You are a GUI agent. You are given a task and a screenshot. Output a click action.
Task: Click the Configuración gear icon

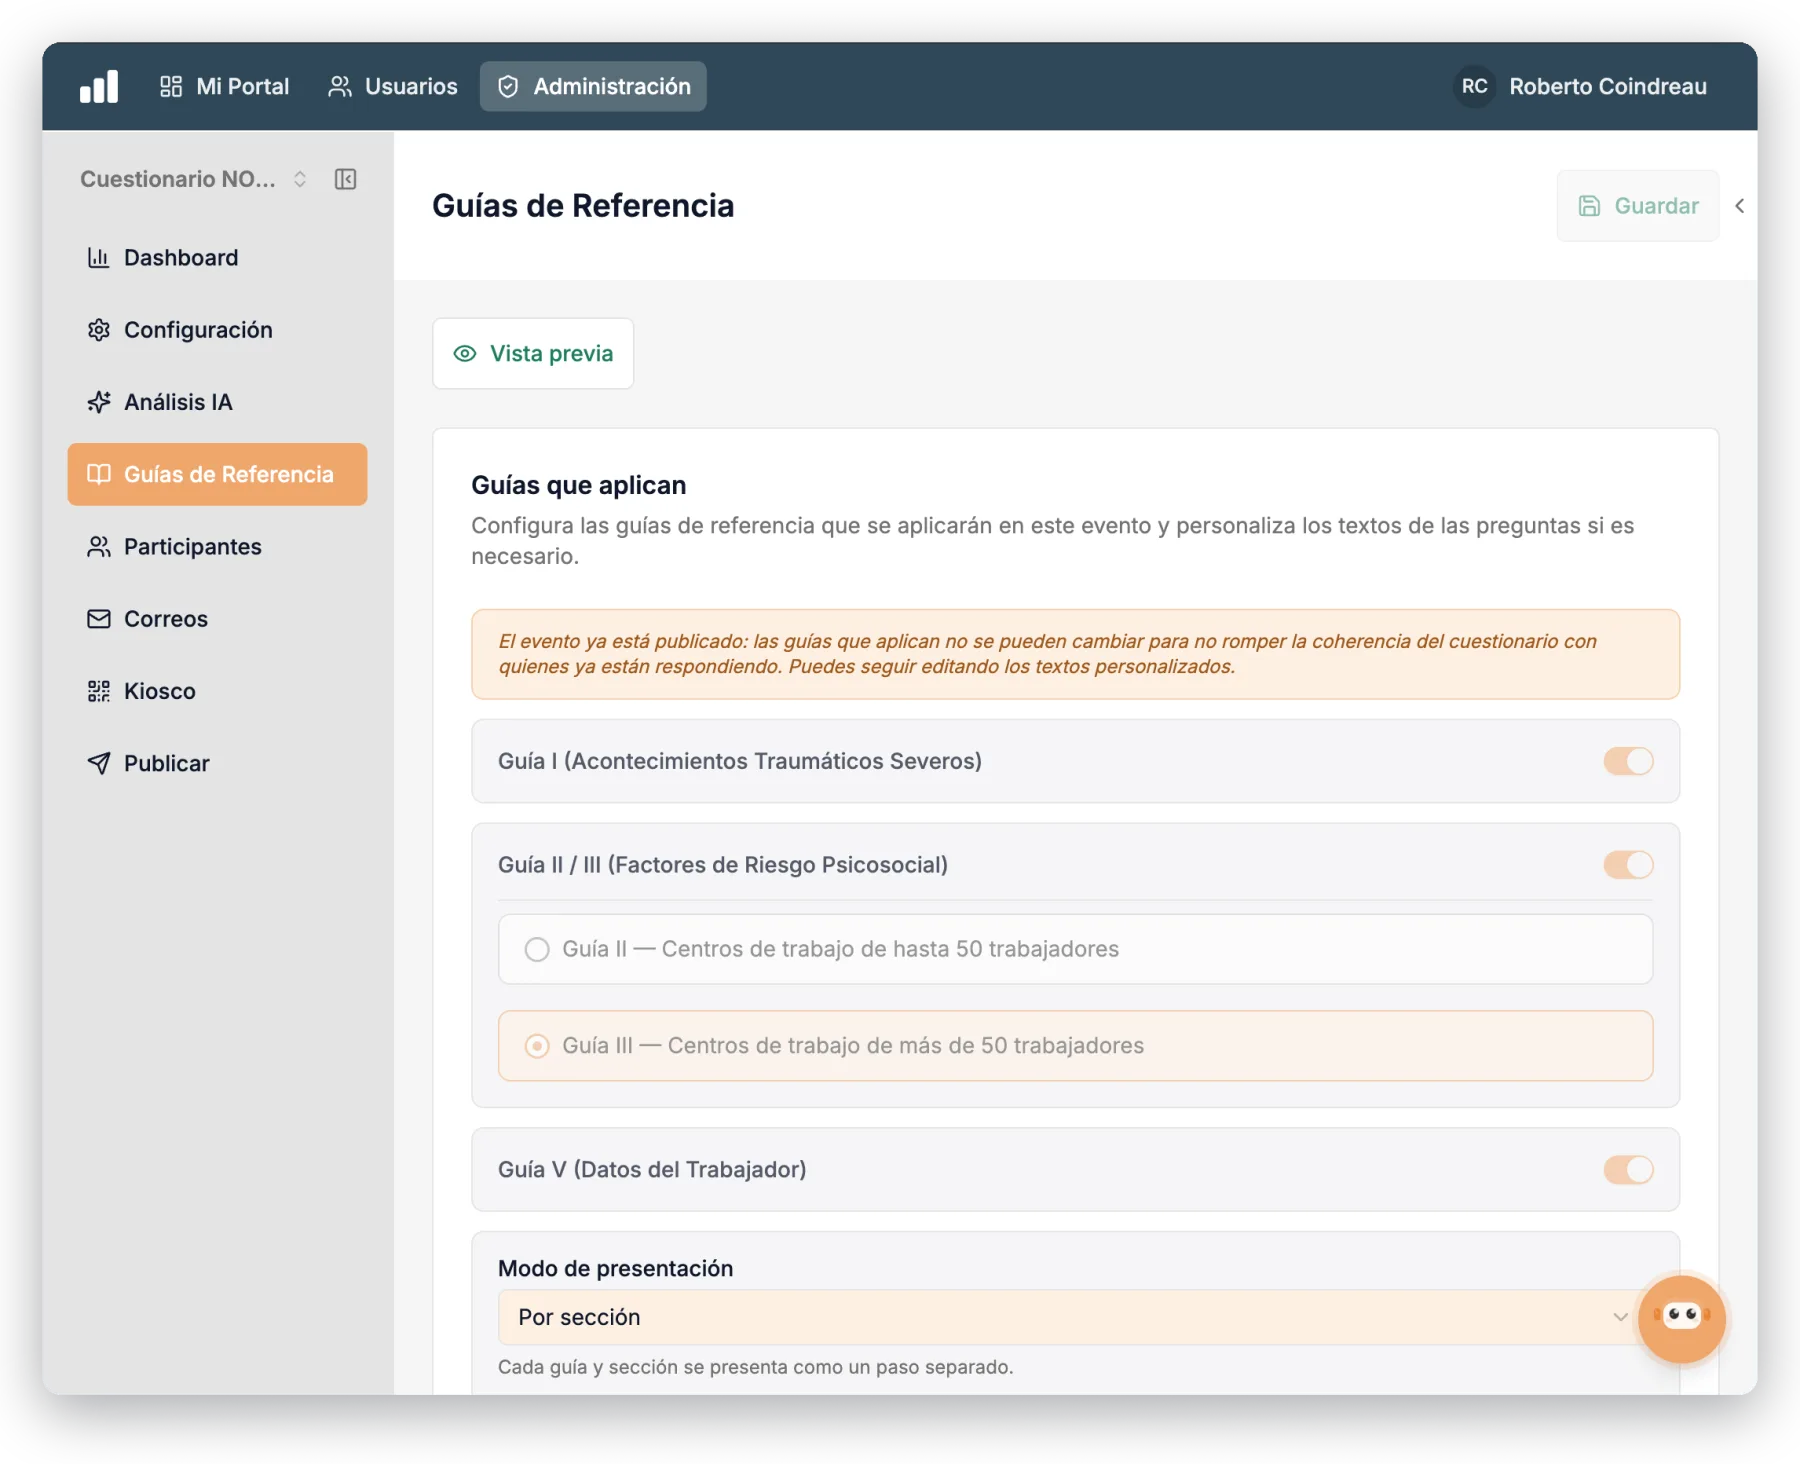[x=98, y=330]
